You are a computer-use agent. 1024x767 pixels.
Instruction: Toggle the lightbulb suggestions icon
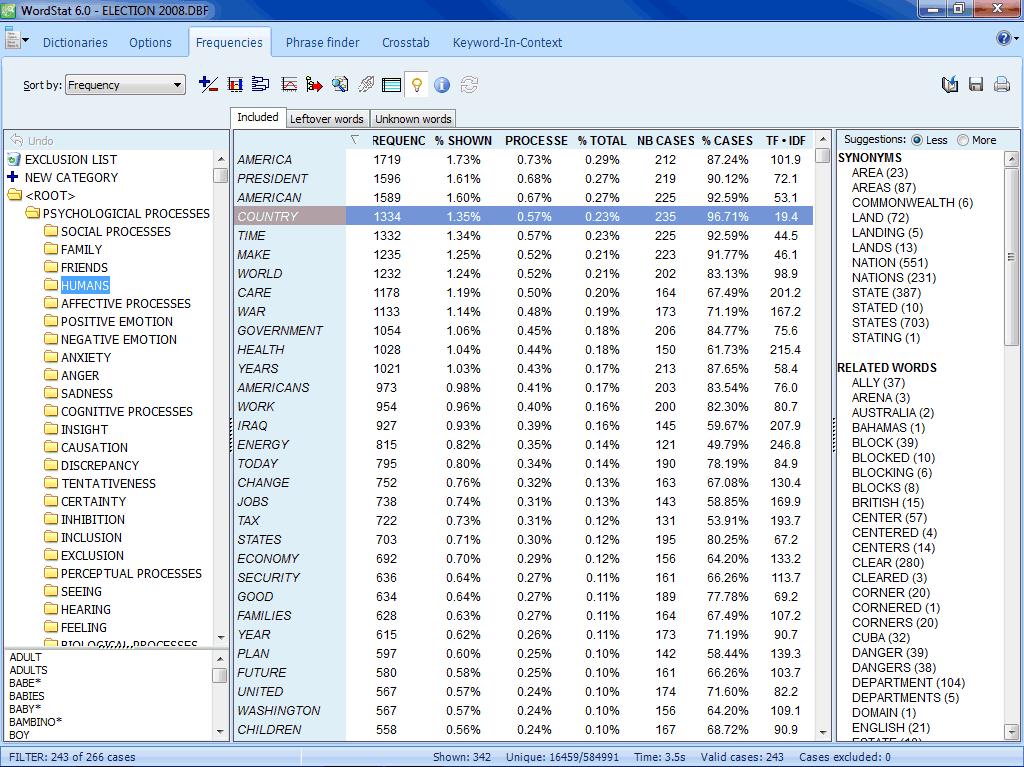coord(417,85)
